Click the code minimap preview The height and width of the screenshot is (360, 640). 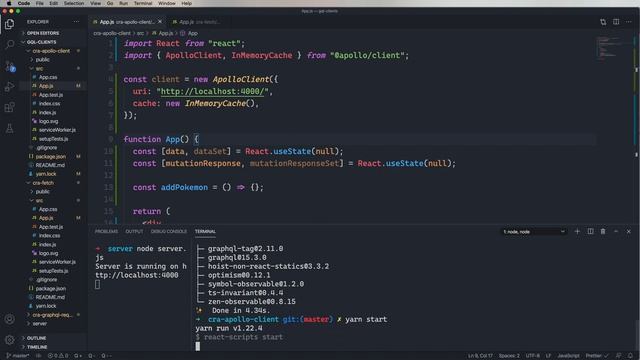click(608, 48)
